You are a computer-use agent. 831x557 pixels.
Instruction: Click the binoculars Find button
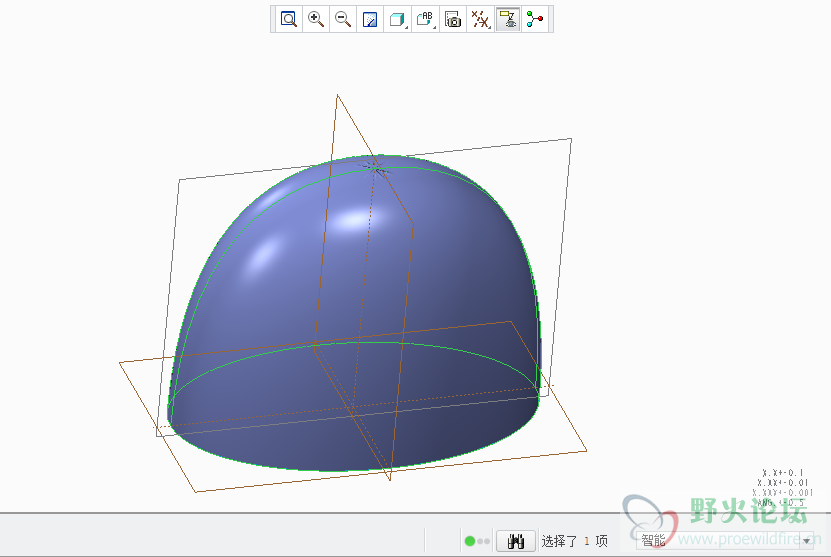tap(517, 541)
